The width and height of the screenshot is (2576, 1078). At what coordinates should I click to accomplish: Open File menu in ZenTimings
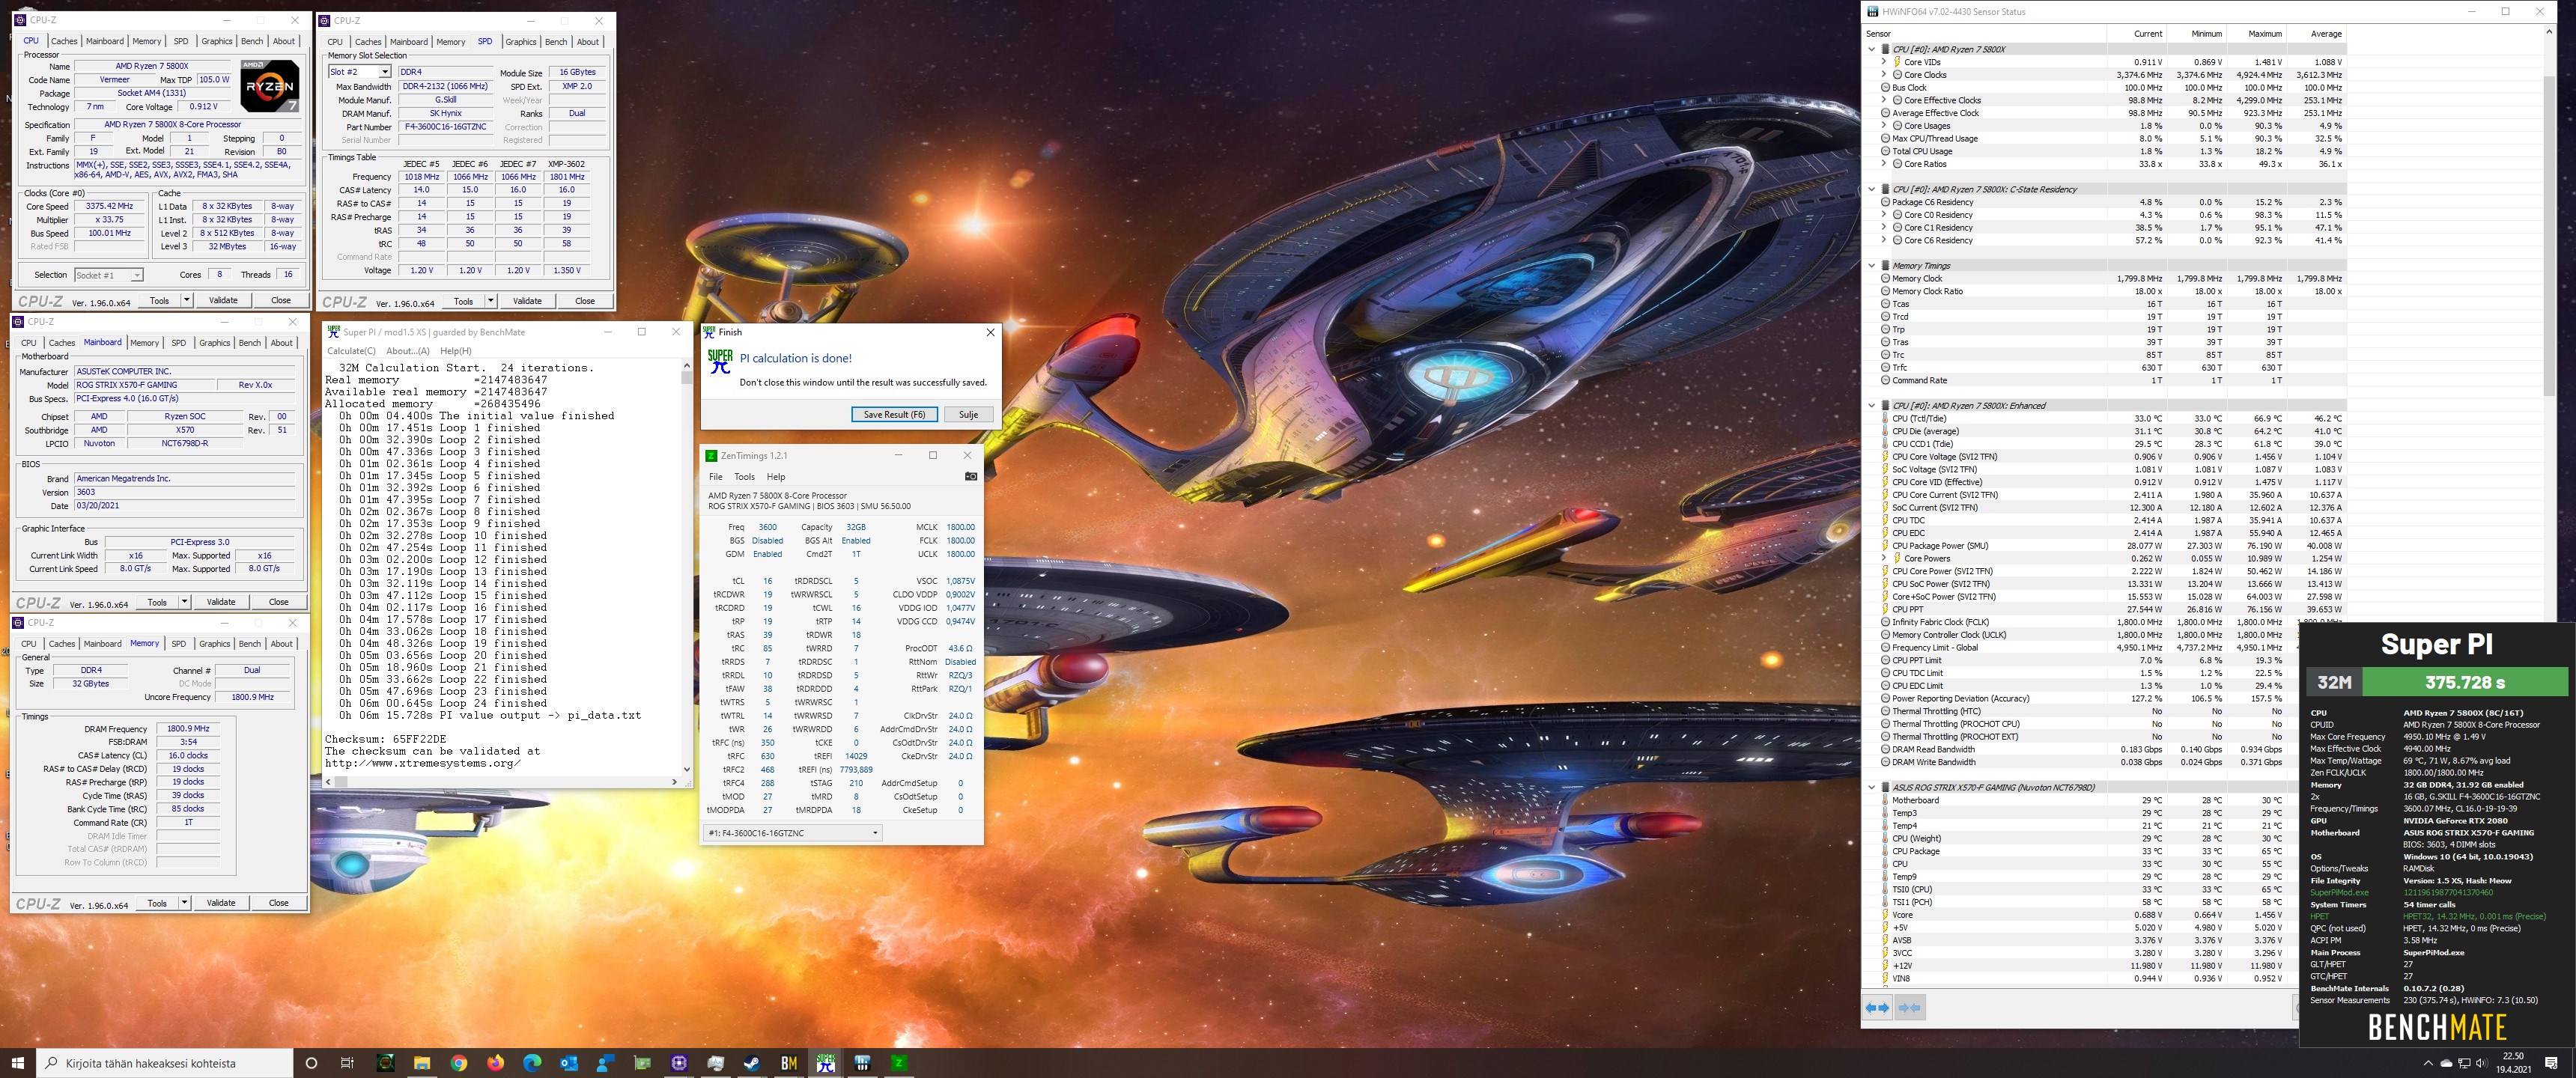716,477
